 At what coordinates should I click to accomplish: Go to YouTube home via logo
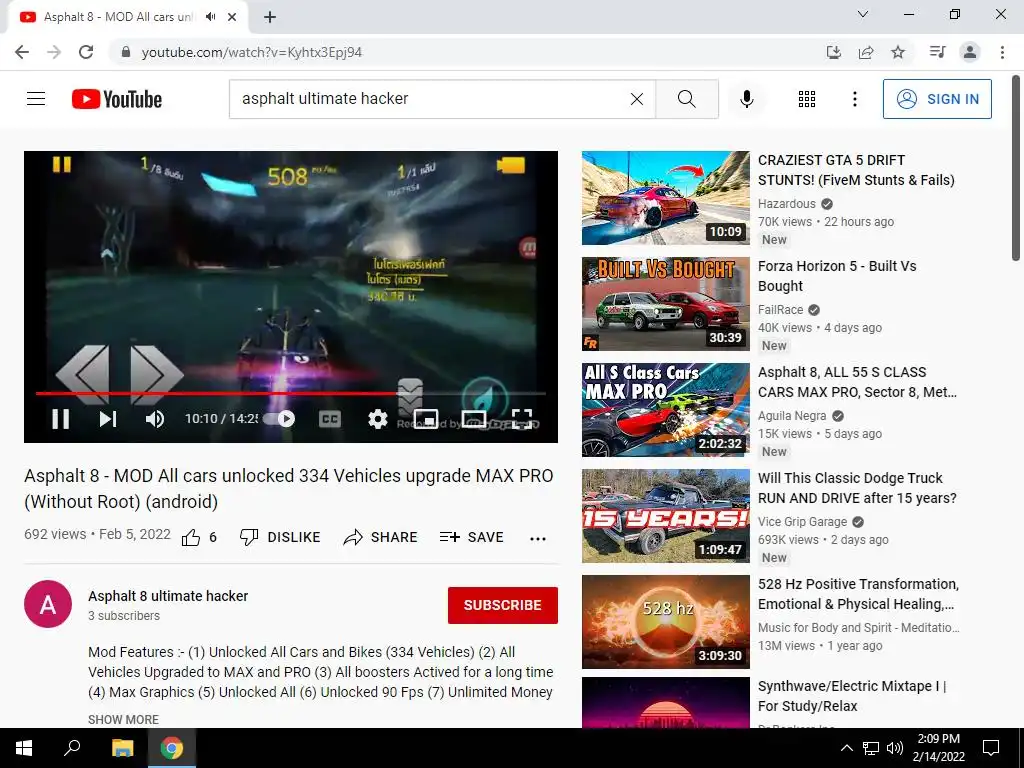point(117,99)
